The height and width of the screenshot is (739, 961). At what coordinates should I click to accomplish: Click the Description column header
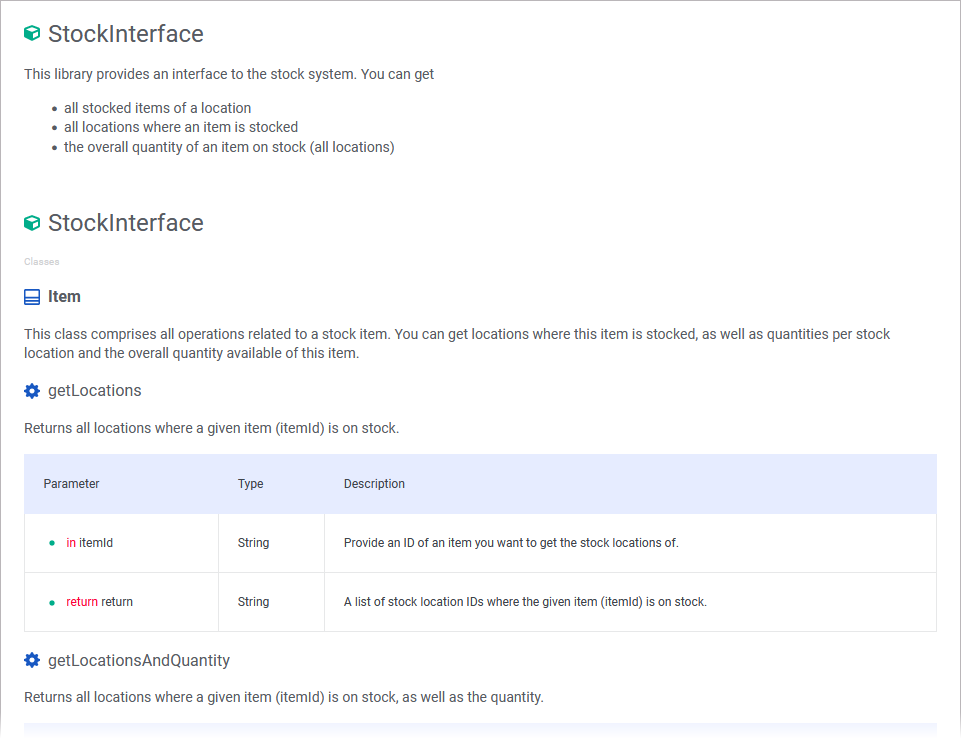point(374,483)
